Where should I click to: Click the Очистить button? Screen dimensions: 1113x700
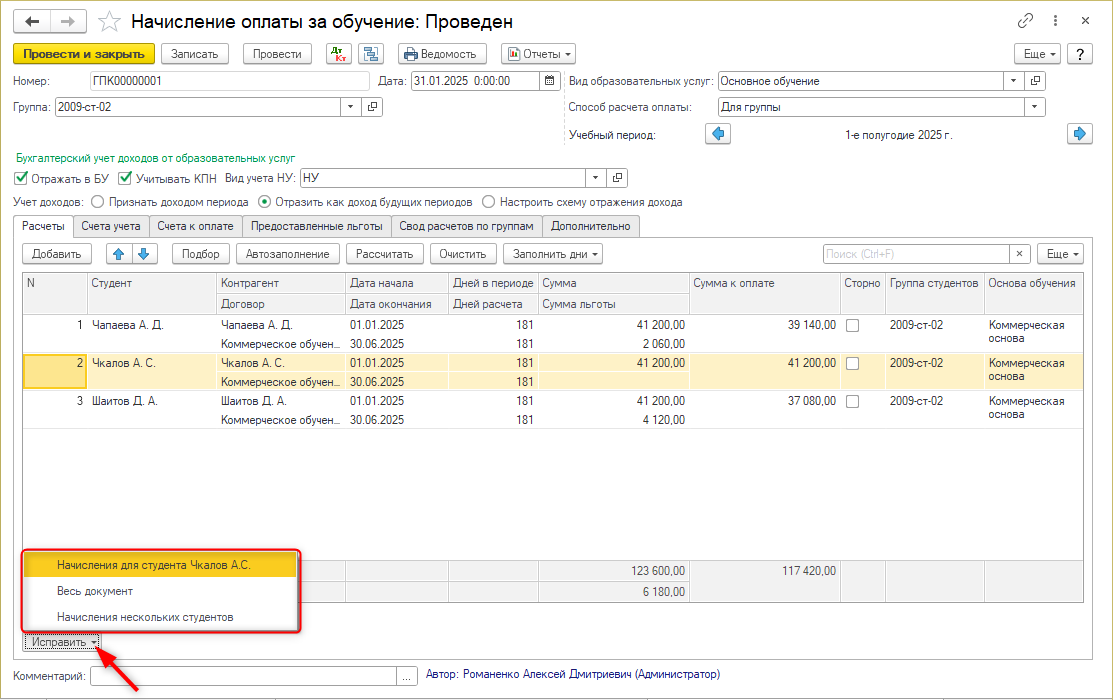(x=463, y=254)
